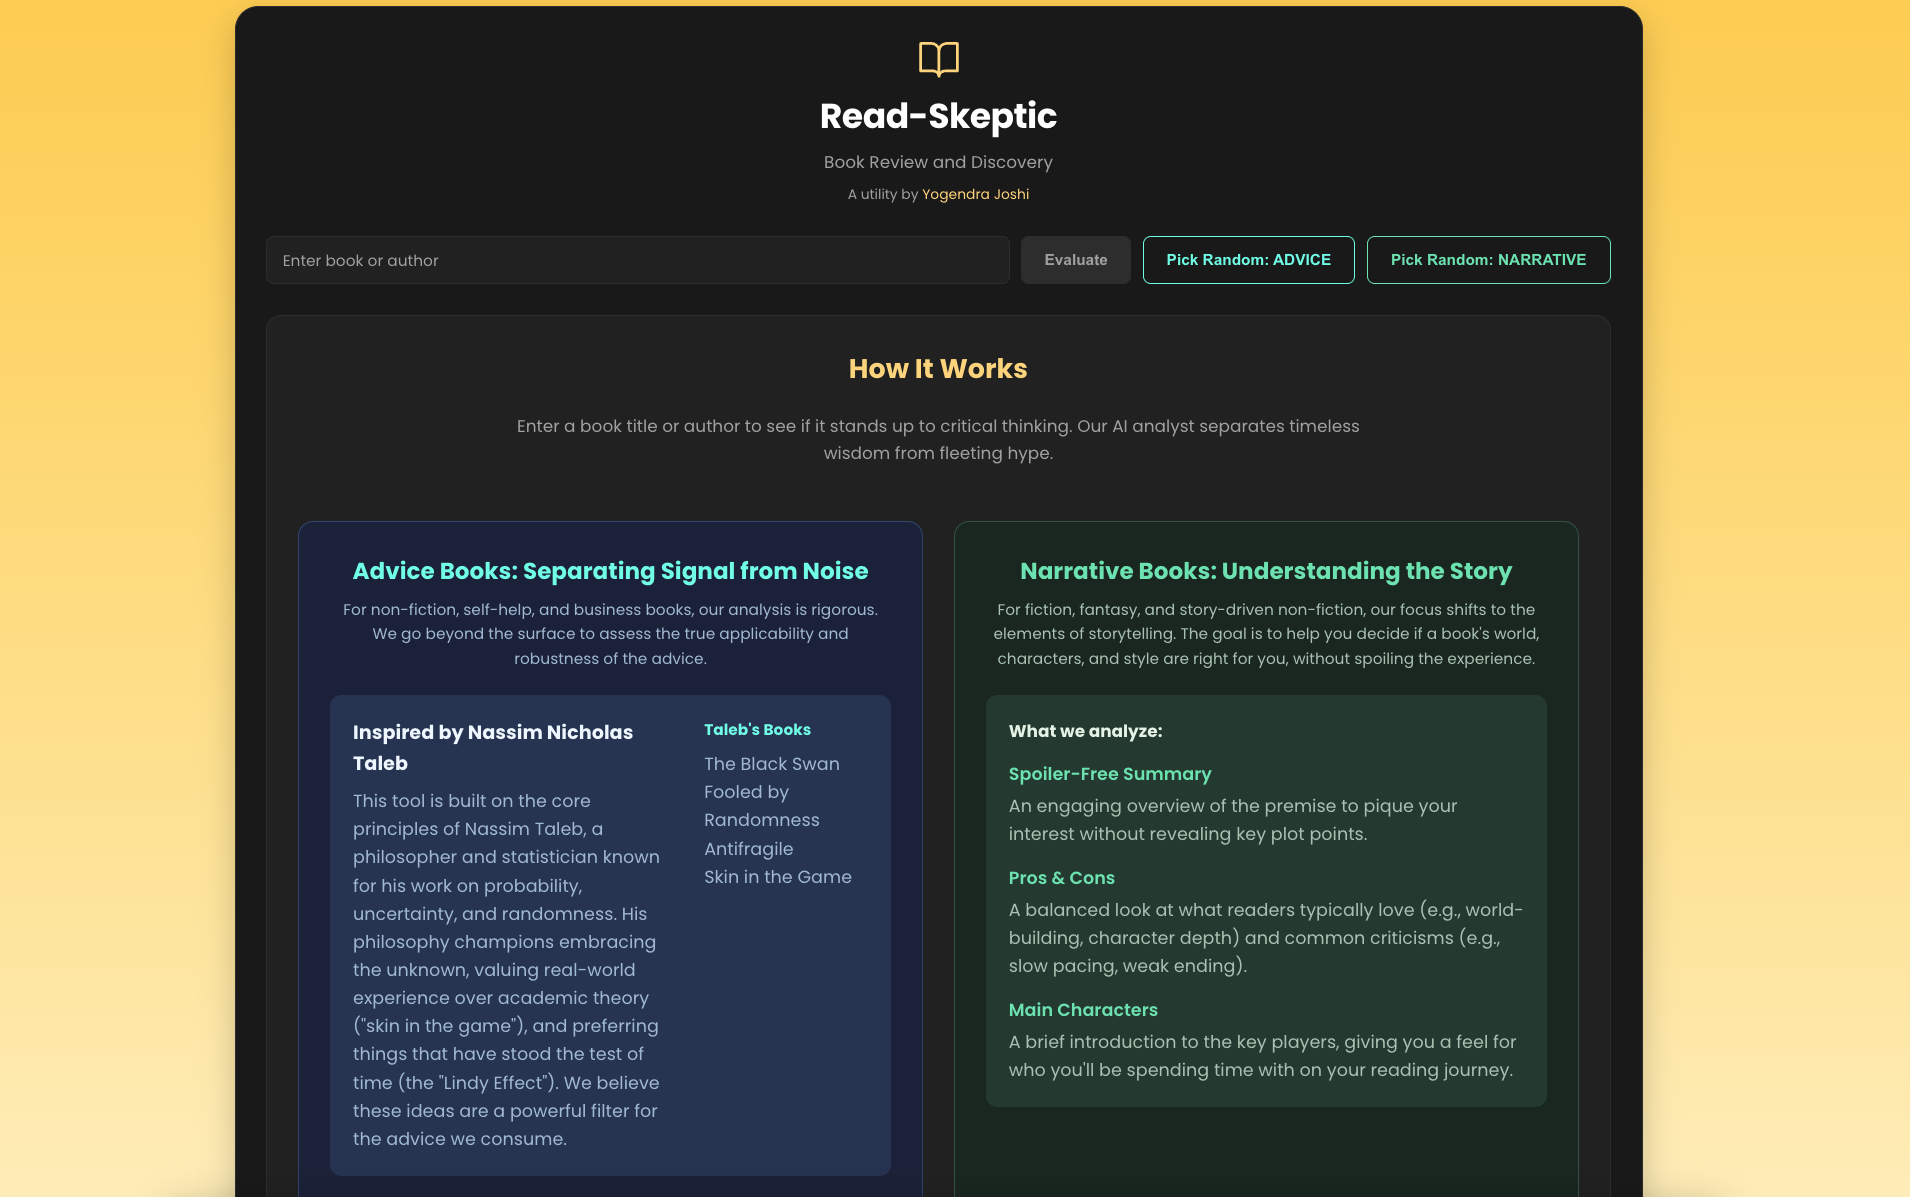Viewport: 1910px width, 1197px height.
Task: Click the What we analyze: label
Action: 1085,731
